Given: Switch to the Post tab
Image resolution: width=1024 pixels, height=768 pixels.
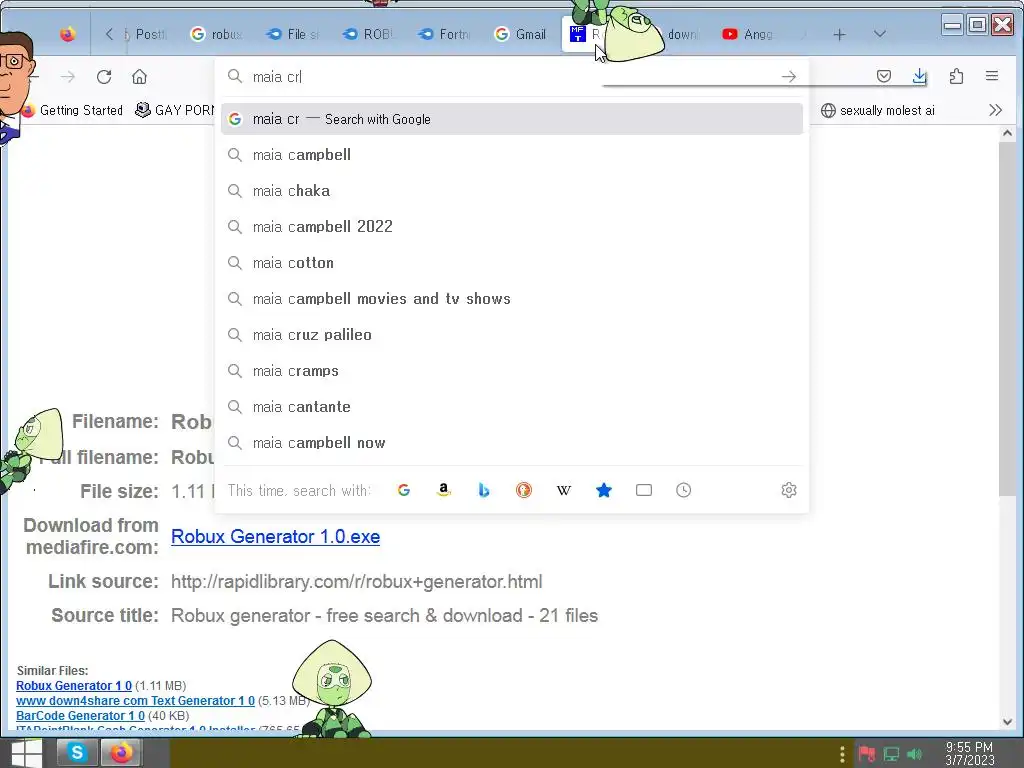Looking at the screenshot, I should [x=146, y=34].
